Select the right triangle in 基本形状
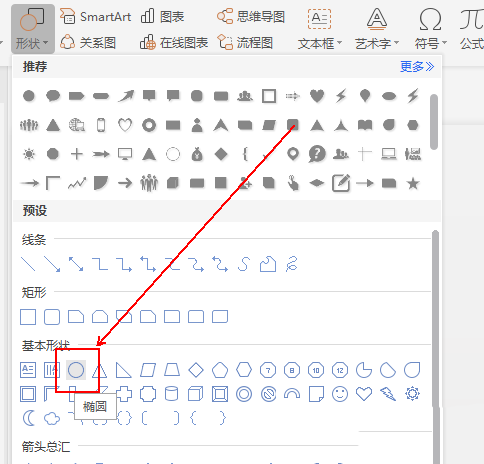This screenshot has height=464, width=484. 123,370
